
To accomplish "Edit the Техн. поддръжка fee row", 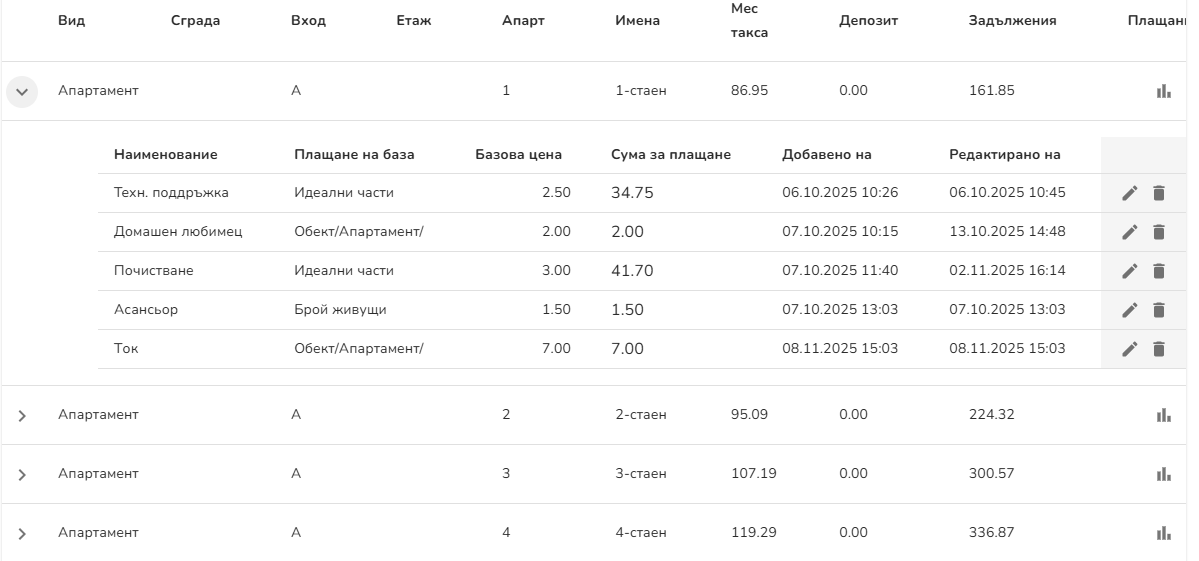I will 1130,193.
